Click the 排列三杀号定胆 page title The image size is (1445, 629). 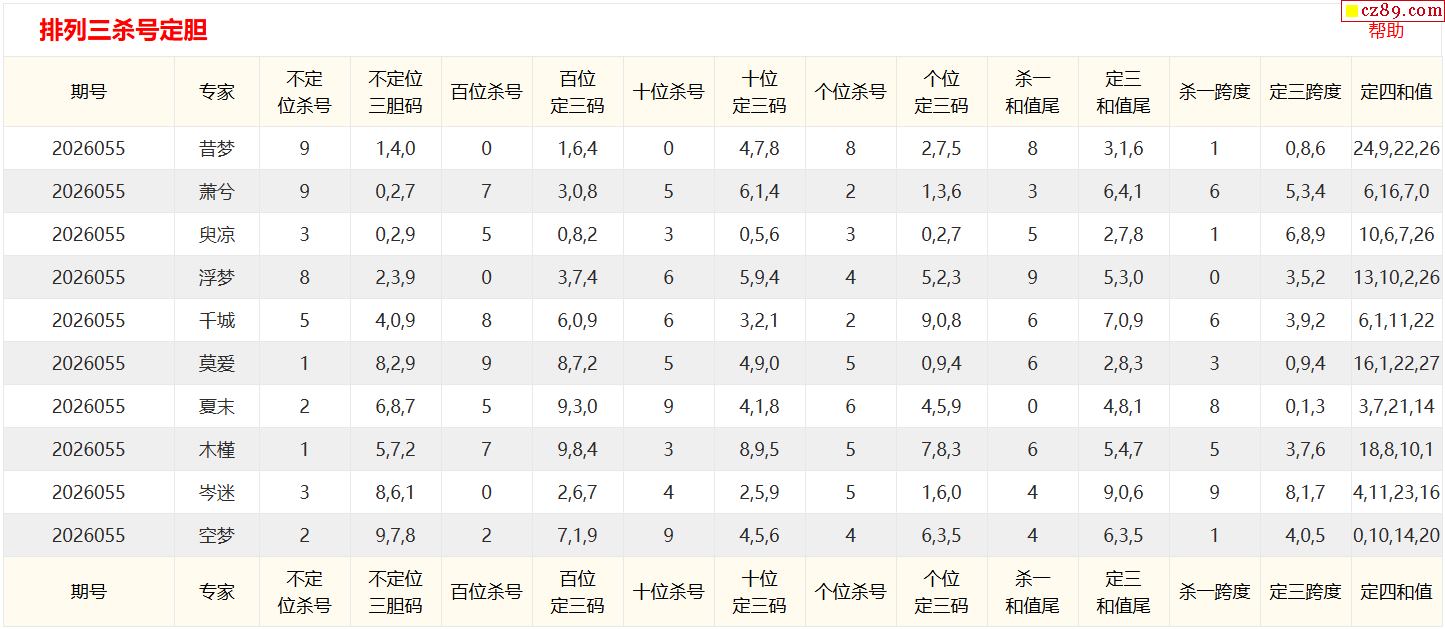[123, 30]
